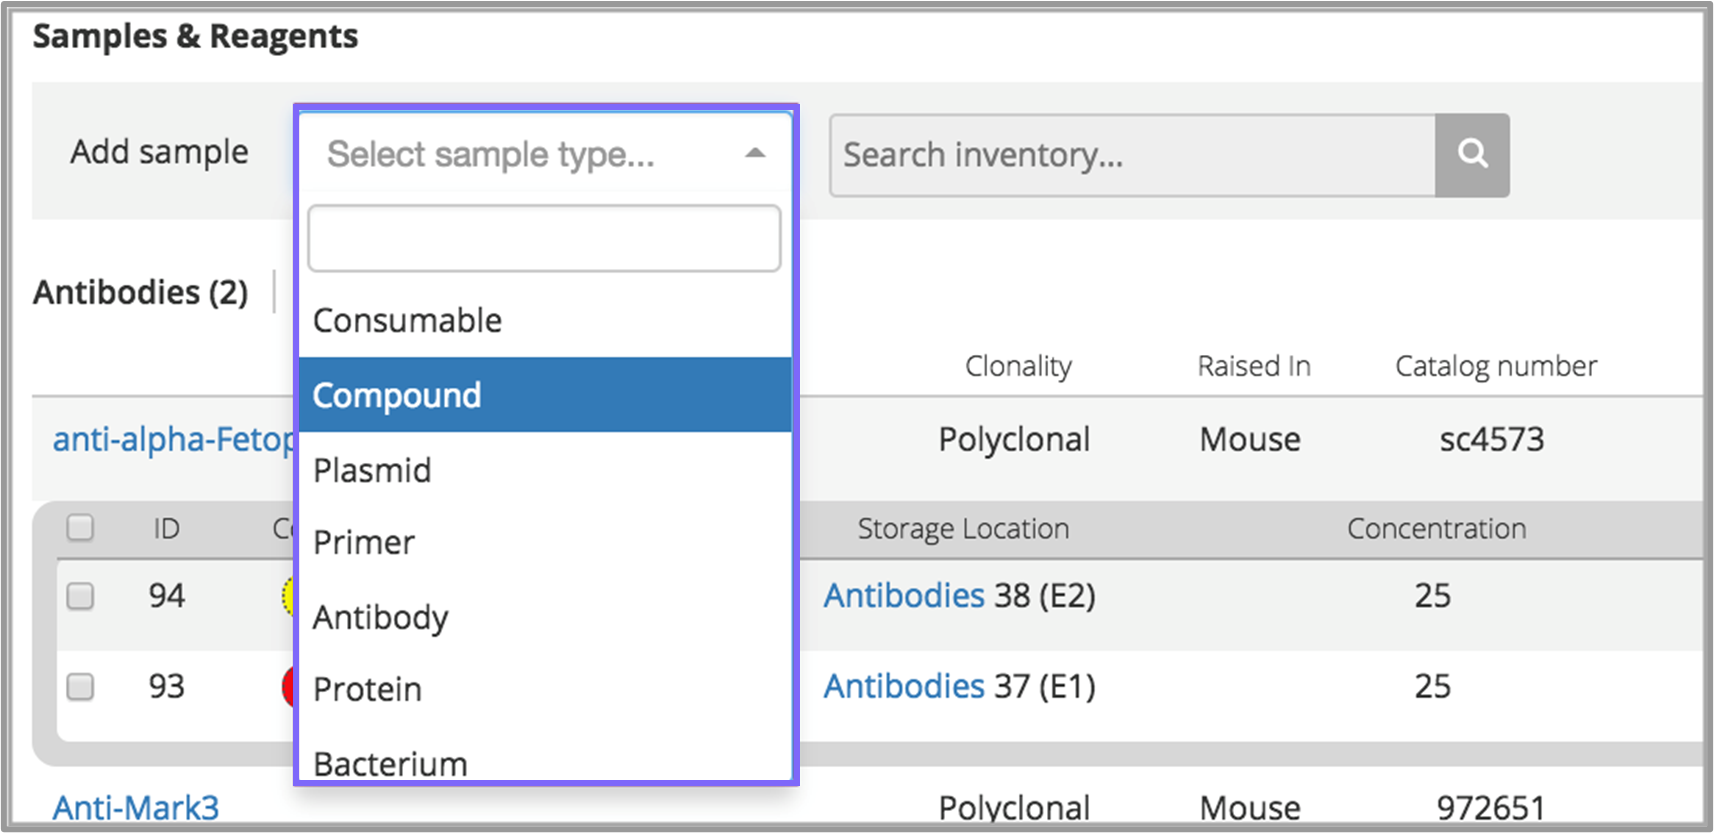This screenshot has height=833, width=1714.
Task: Collapse the sample type dropdown arrow
Action: click(755, 154)
